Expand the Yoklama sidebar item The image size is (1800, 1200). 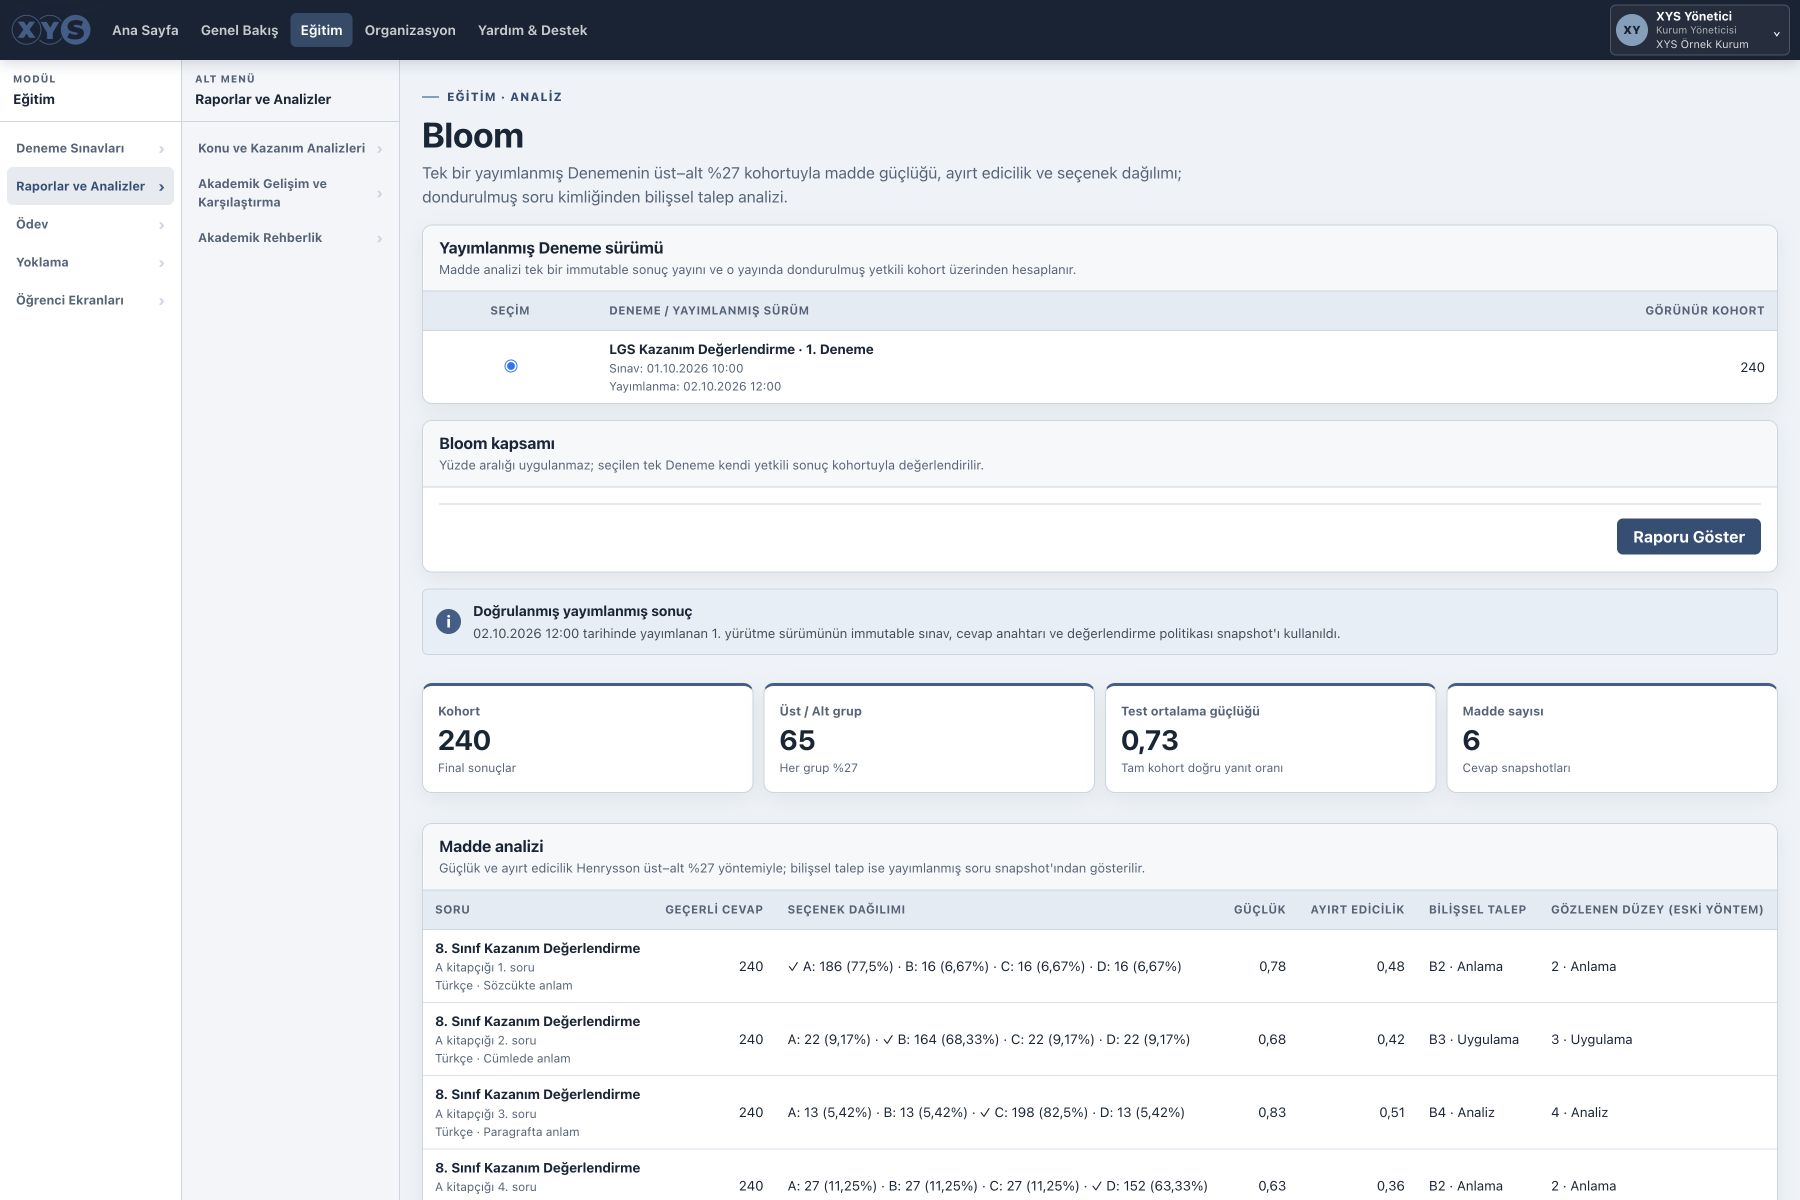90,262
